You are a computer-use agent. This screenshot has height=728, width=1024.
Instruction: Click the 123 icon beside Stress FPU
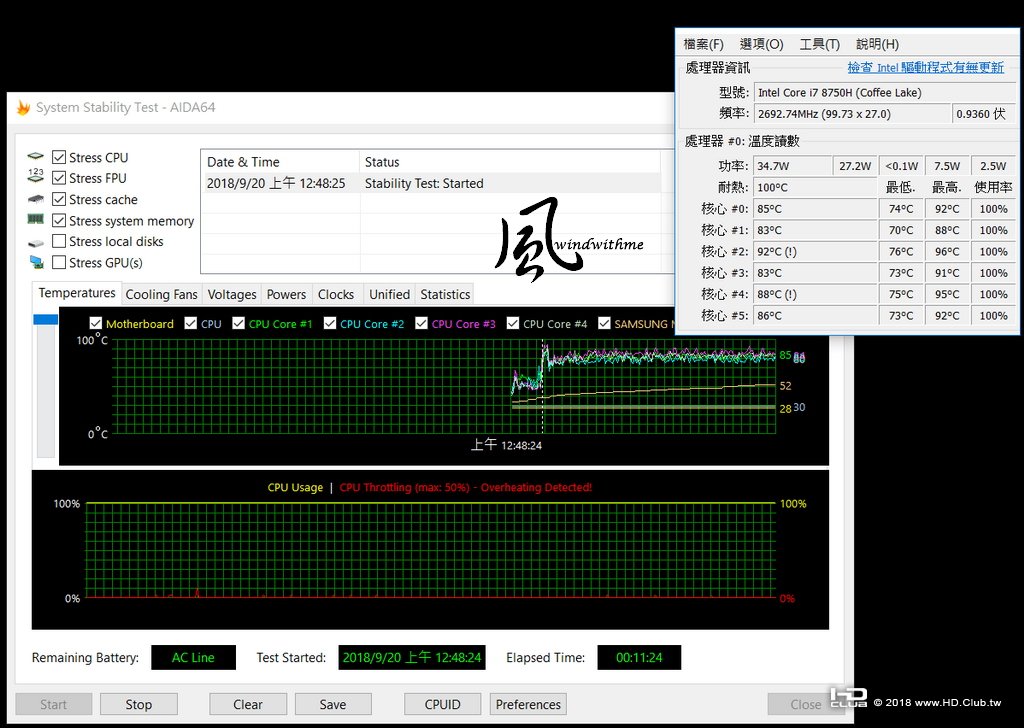pos(35,175)
